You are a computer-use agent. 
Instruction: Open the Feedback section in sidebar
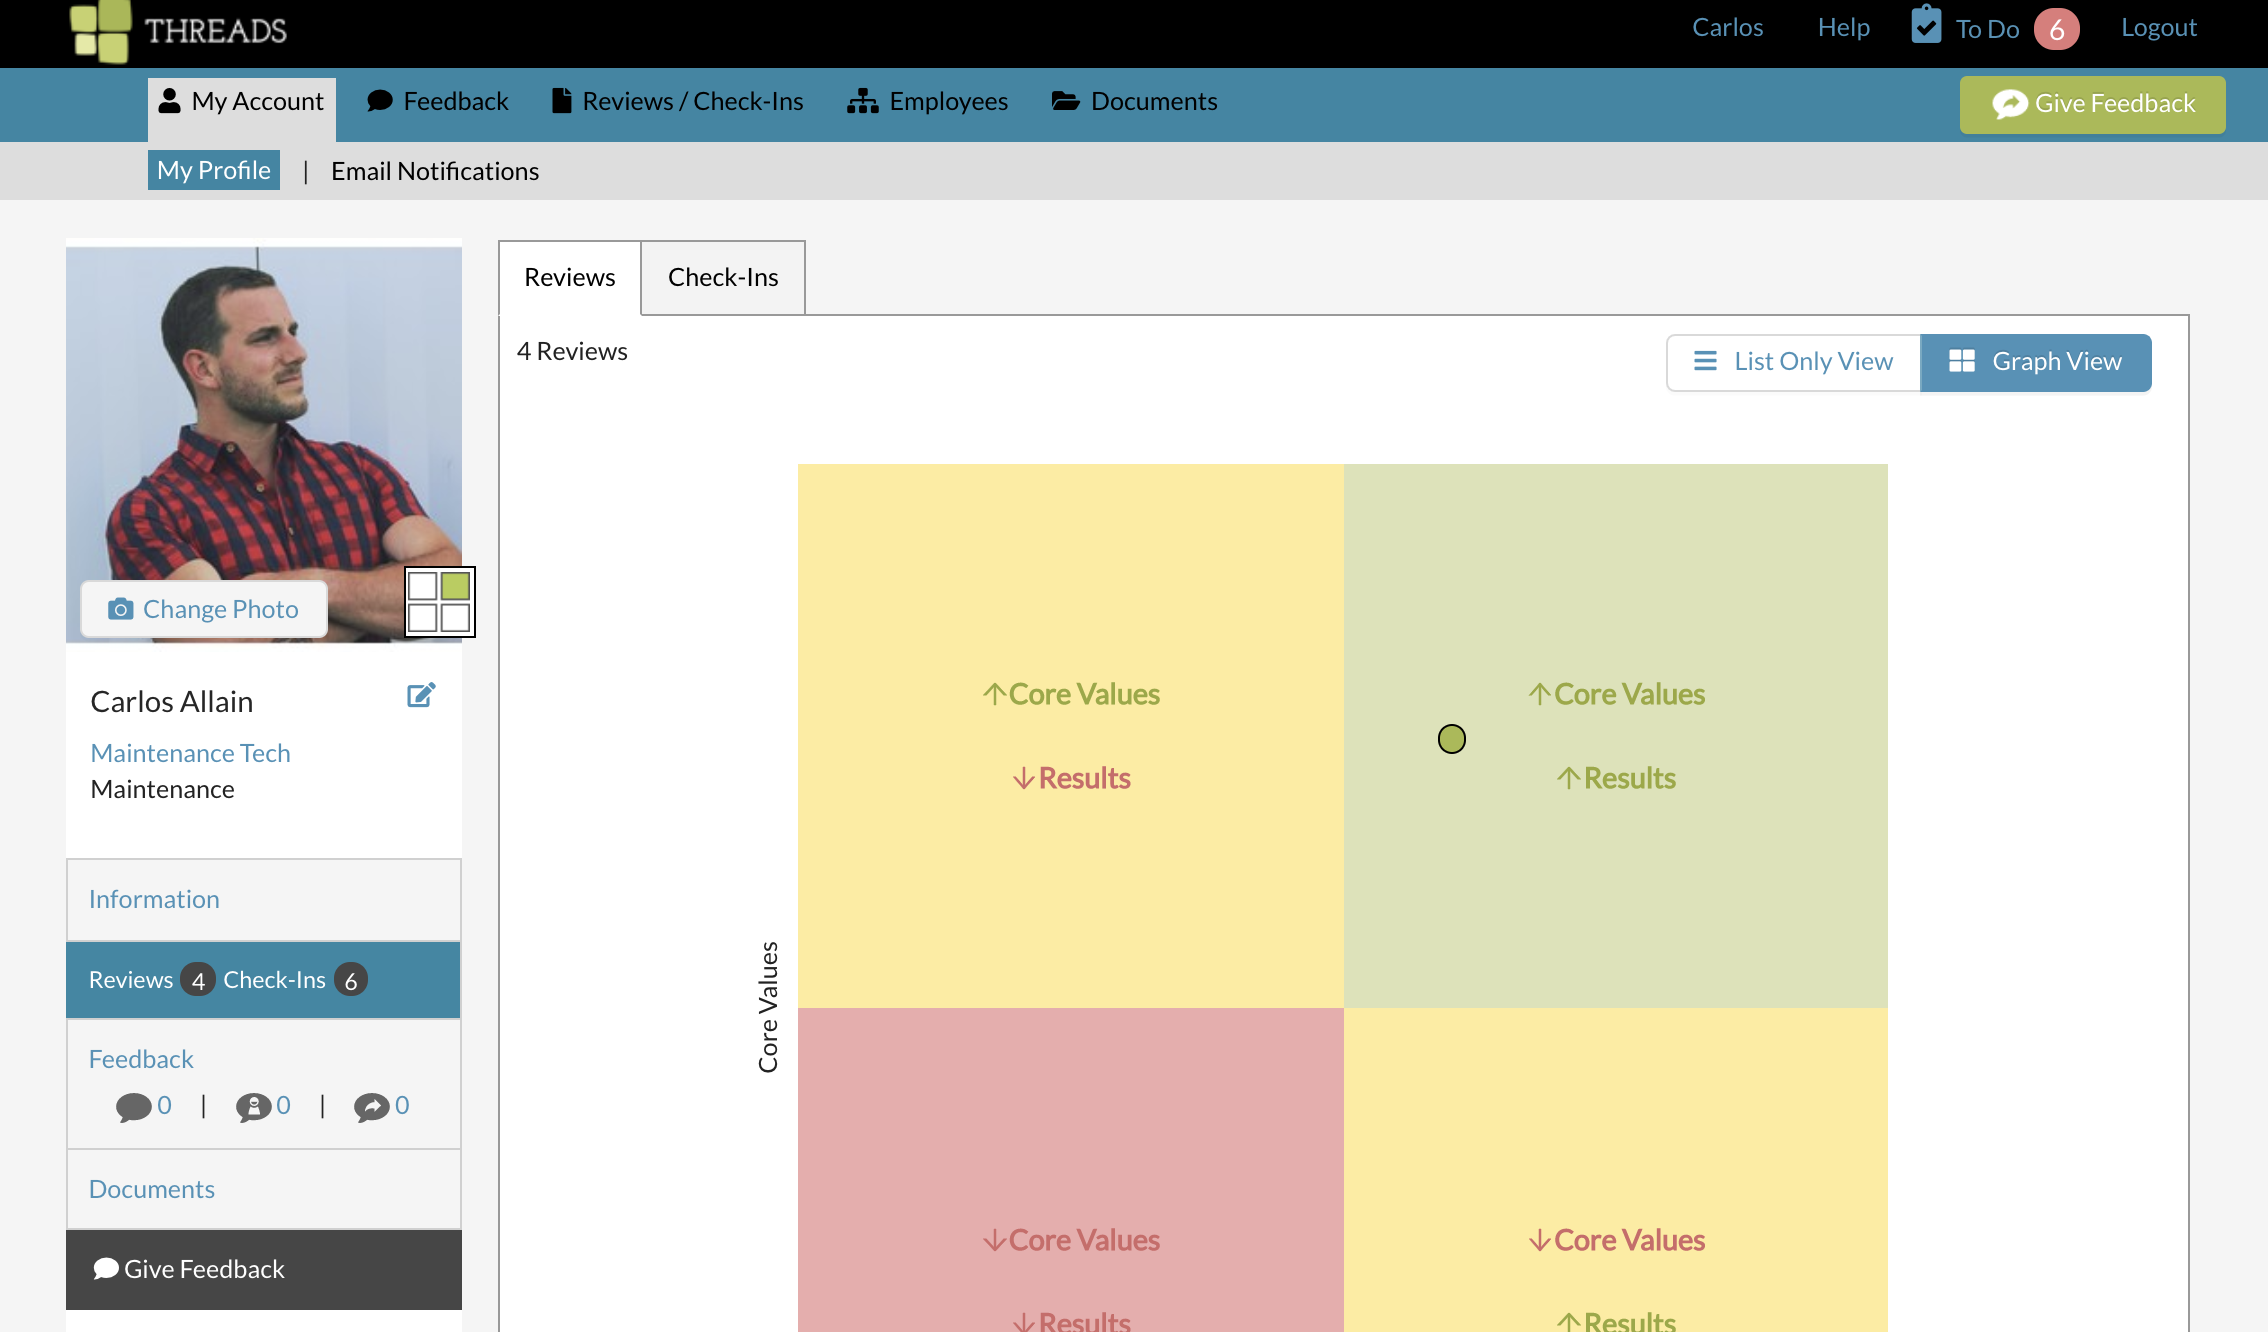(141, 1058)
